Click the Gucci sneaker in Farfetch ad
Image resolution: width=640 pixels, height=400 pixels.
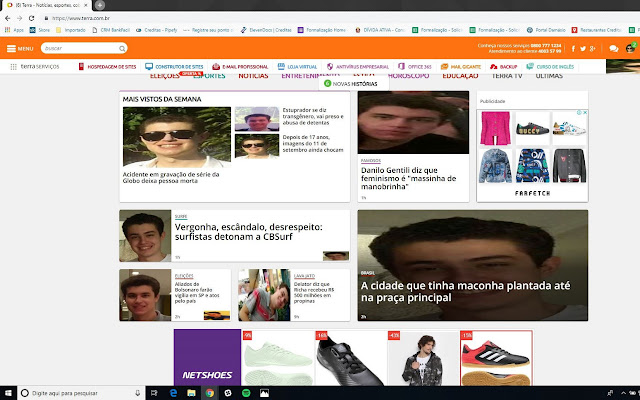532,128
